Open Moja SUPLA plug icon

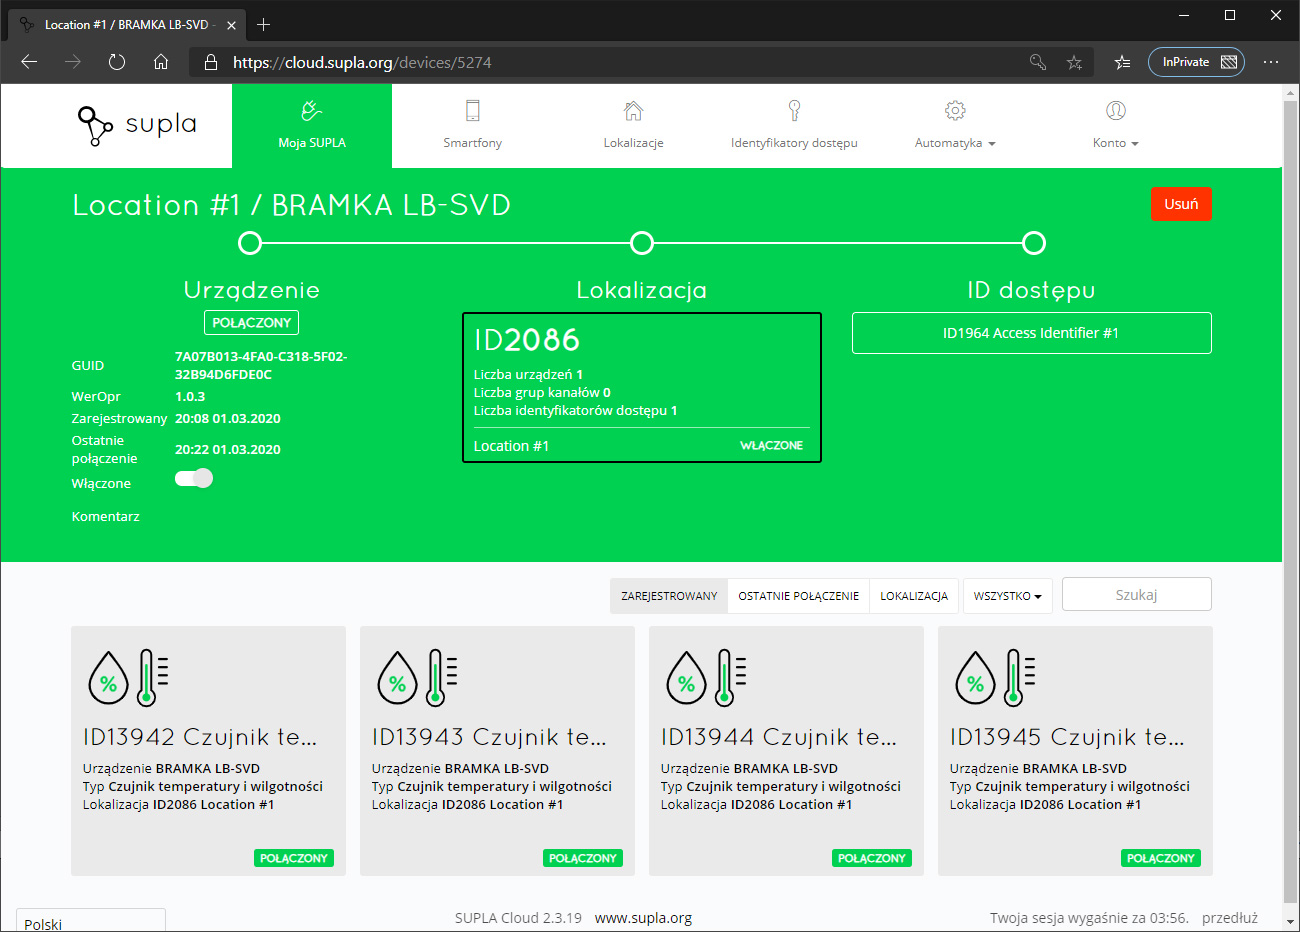click(x=312, y=111)
